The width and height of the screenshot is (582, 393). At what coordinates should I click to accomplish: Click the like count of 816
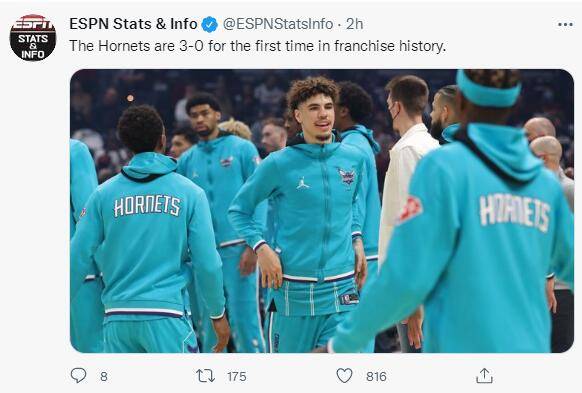376,376
